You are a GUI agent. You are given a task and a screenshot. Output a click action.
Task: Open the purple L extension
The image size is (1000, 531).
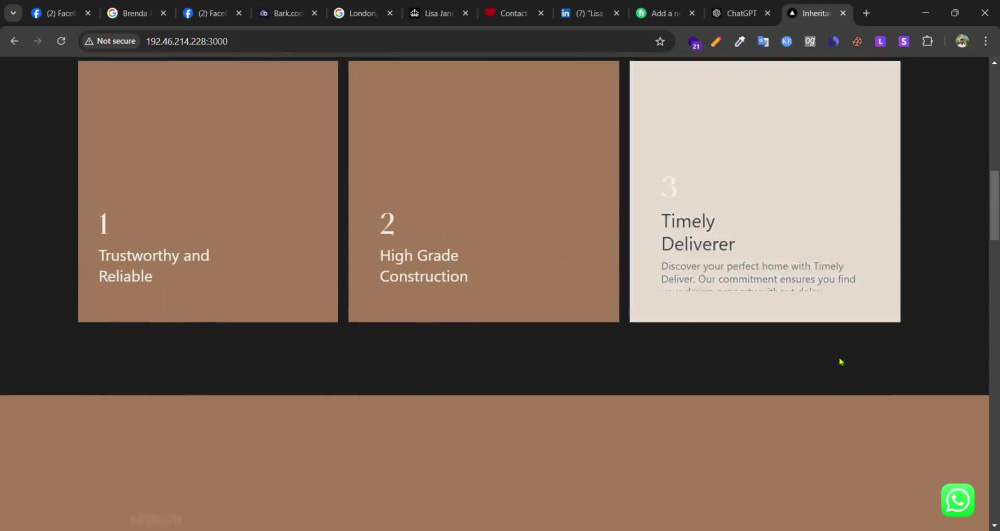[880, 41]
